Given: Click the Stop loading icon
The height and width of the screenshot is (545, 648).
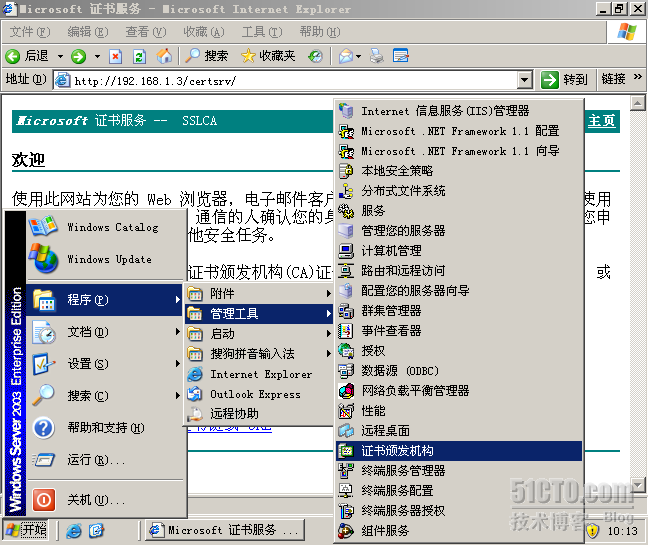Looking at the screenshot, I should tap(115, 56).
